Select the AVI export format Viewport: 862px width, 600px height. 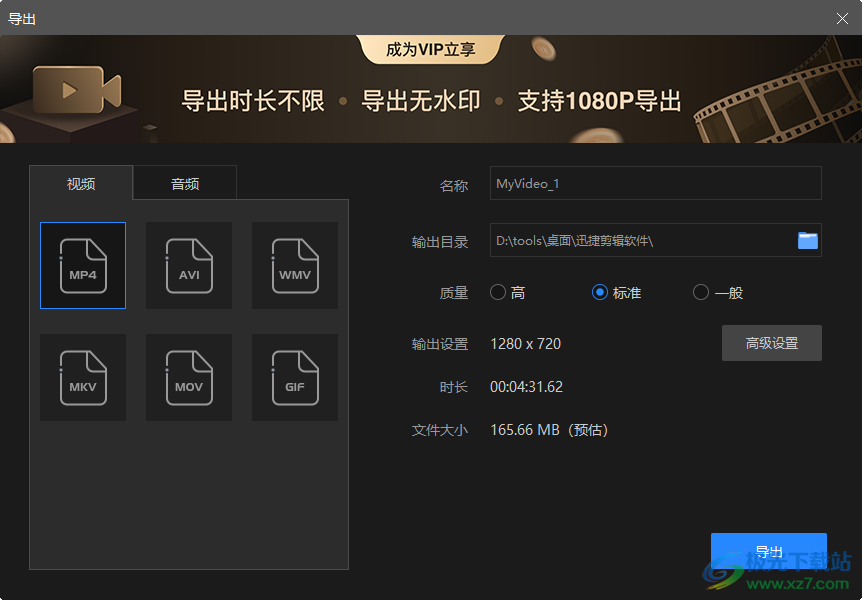pyautogui.click(x=188, y=265)
